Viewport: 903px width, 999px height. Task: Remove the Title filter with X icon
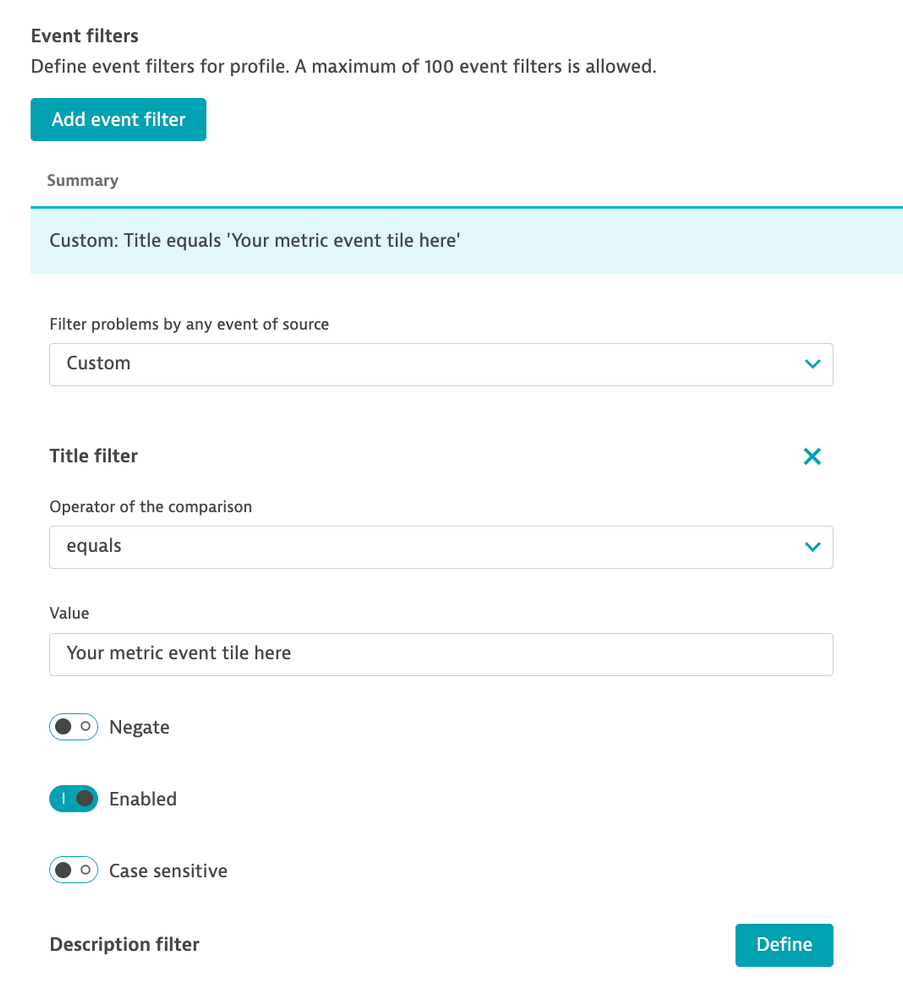pyautogui.click(x=812, y=457)
